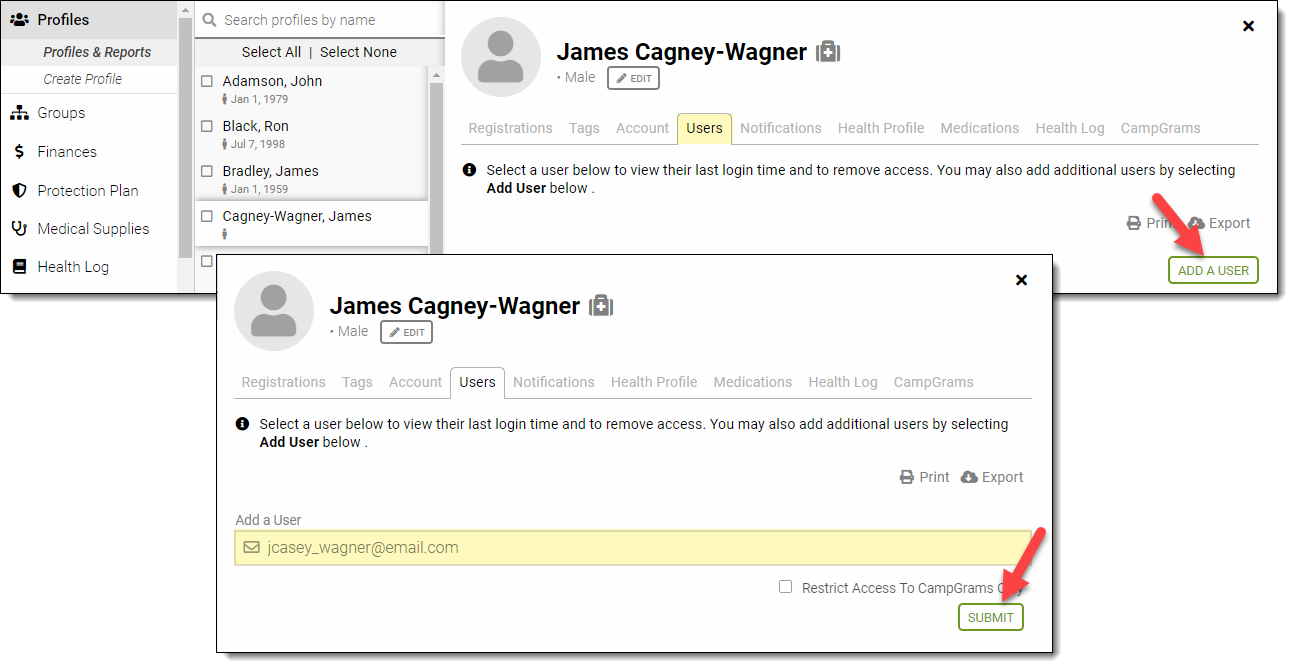This screenshot has height=668, width=1293.
Task: Open the Medications tab in lower dialog
Action: pos(752,382)
